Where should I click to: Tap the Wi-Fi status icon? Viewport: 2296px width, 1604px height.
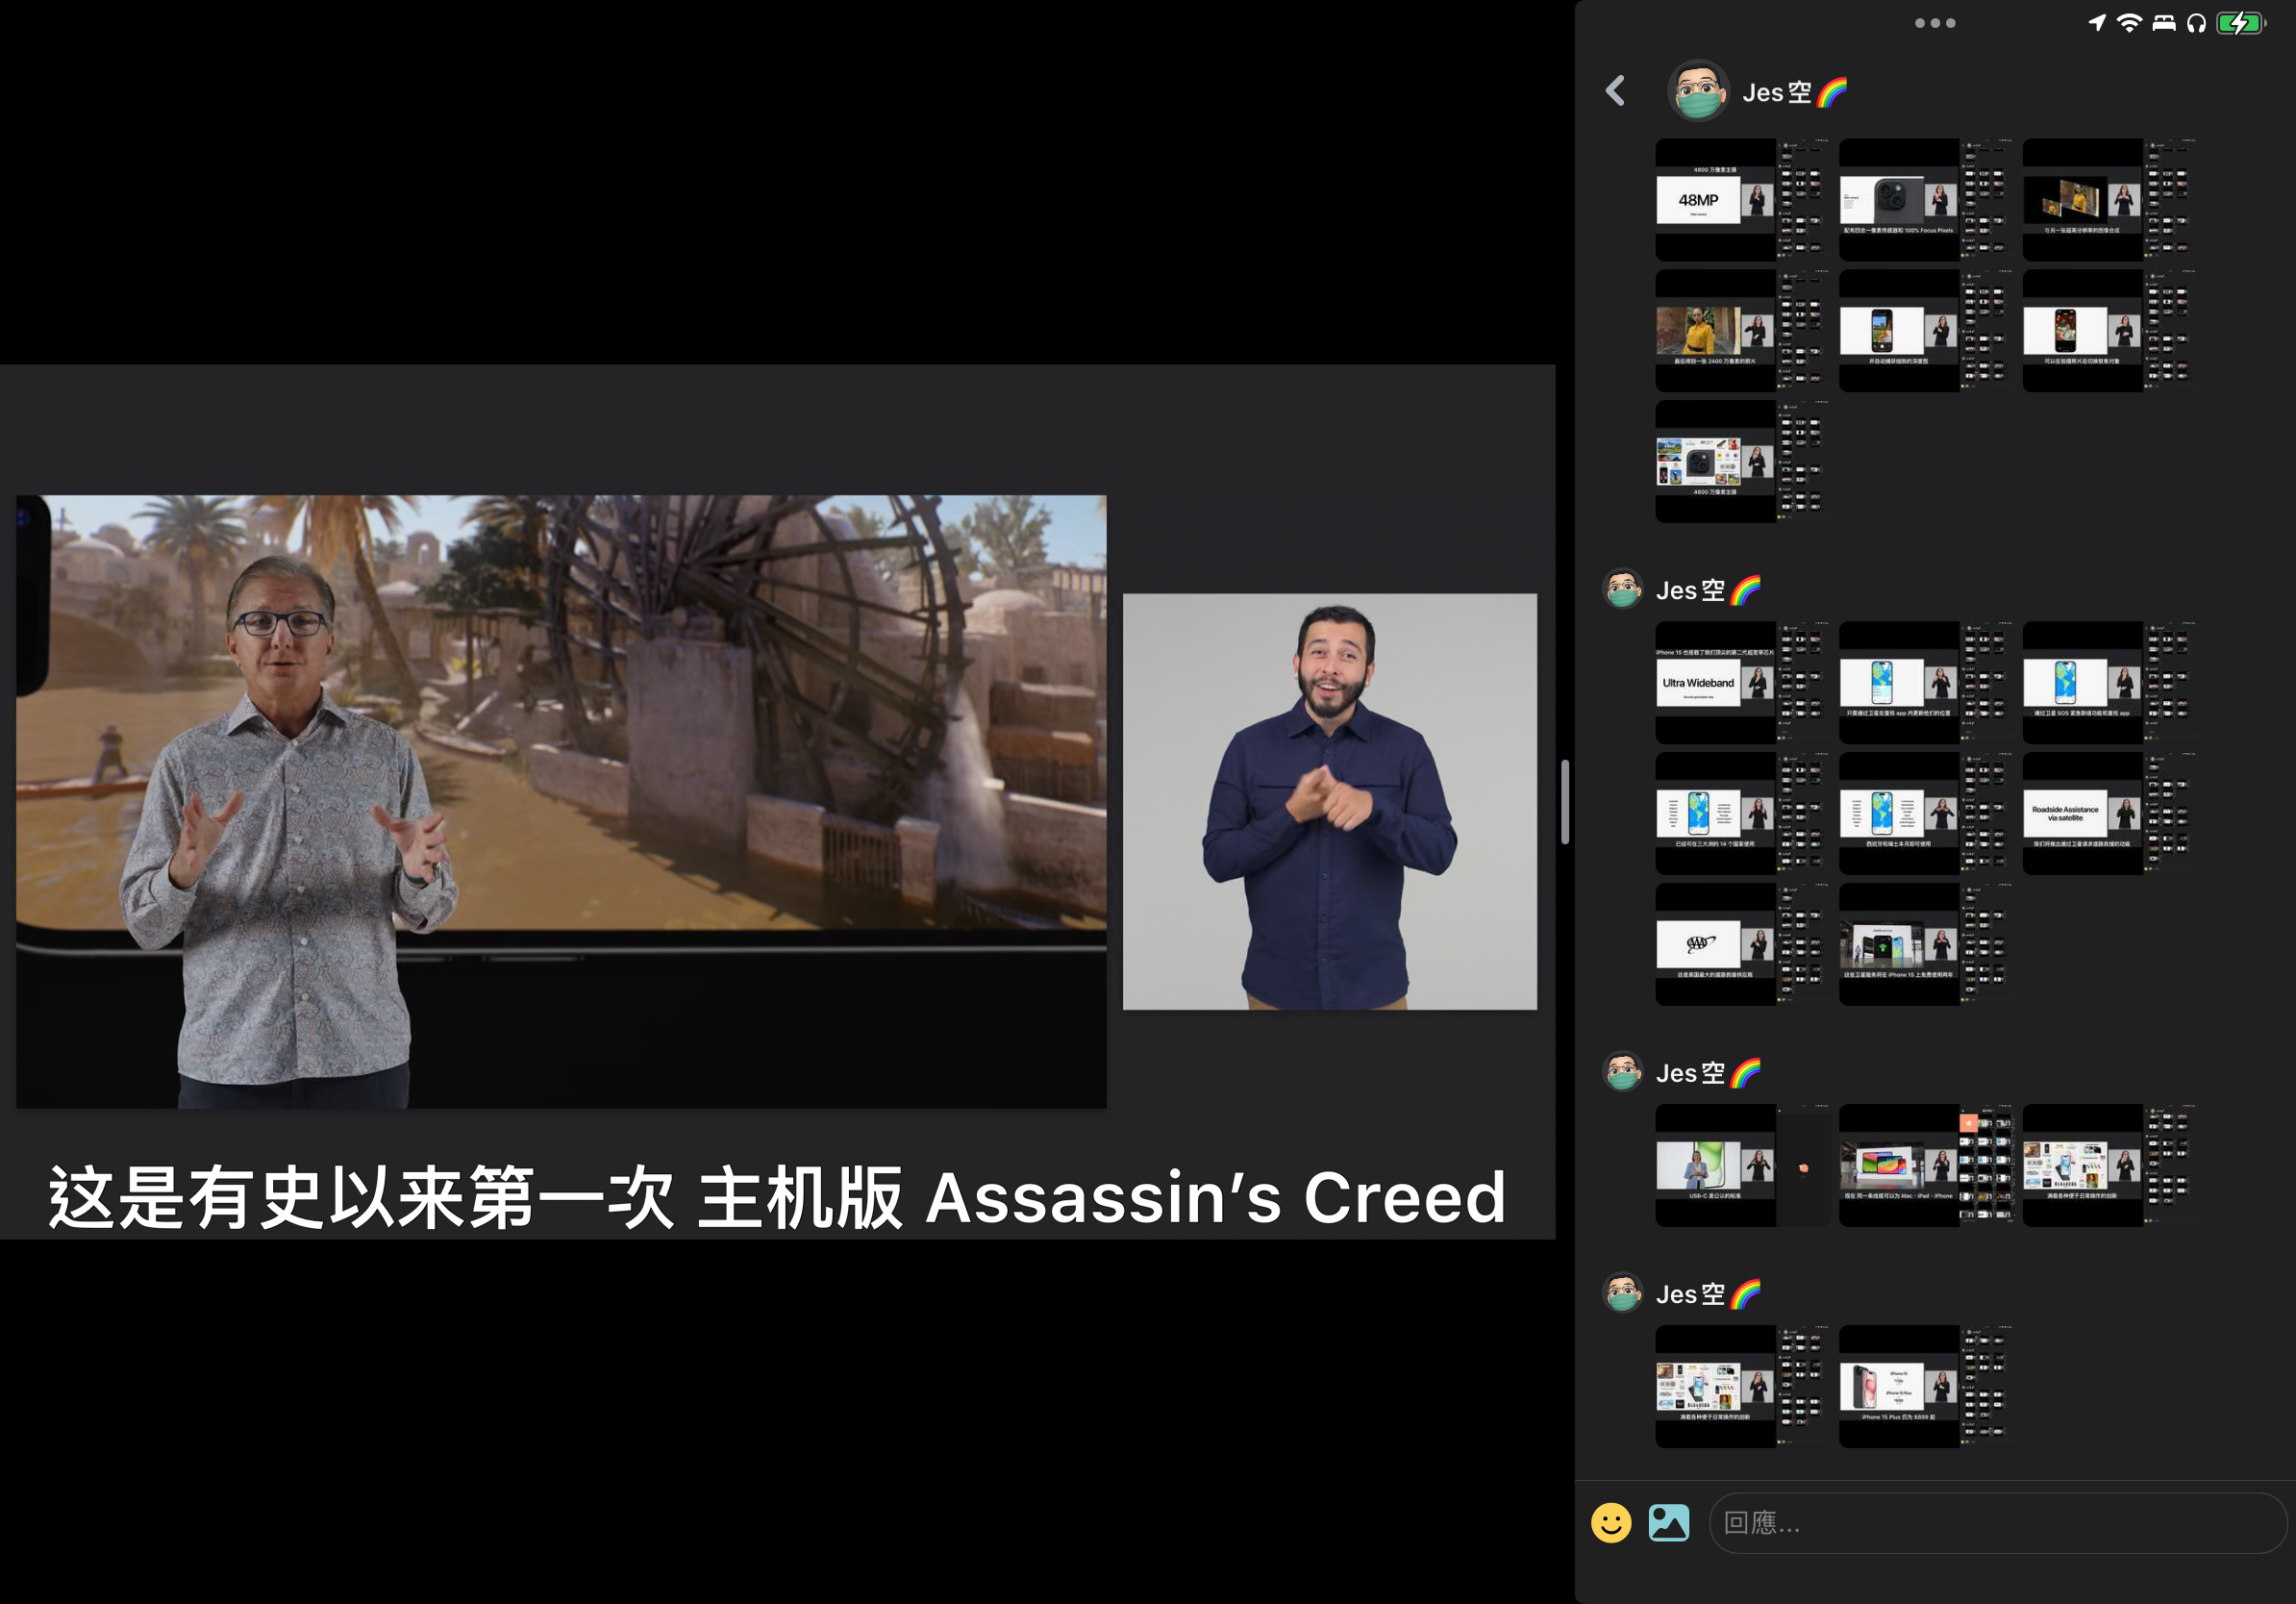click(x=2129, y=23)
